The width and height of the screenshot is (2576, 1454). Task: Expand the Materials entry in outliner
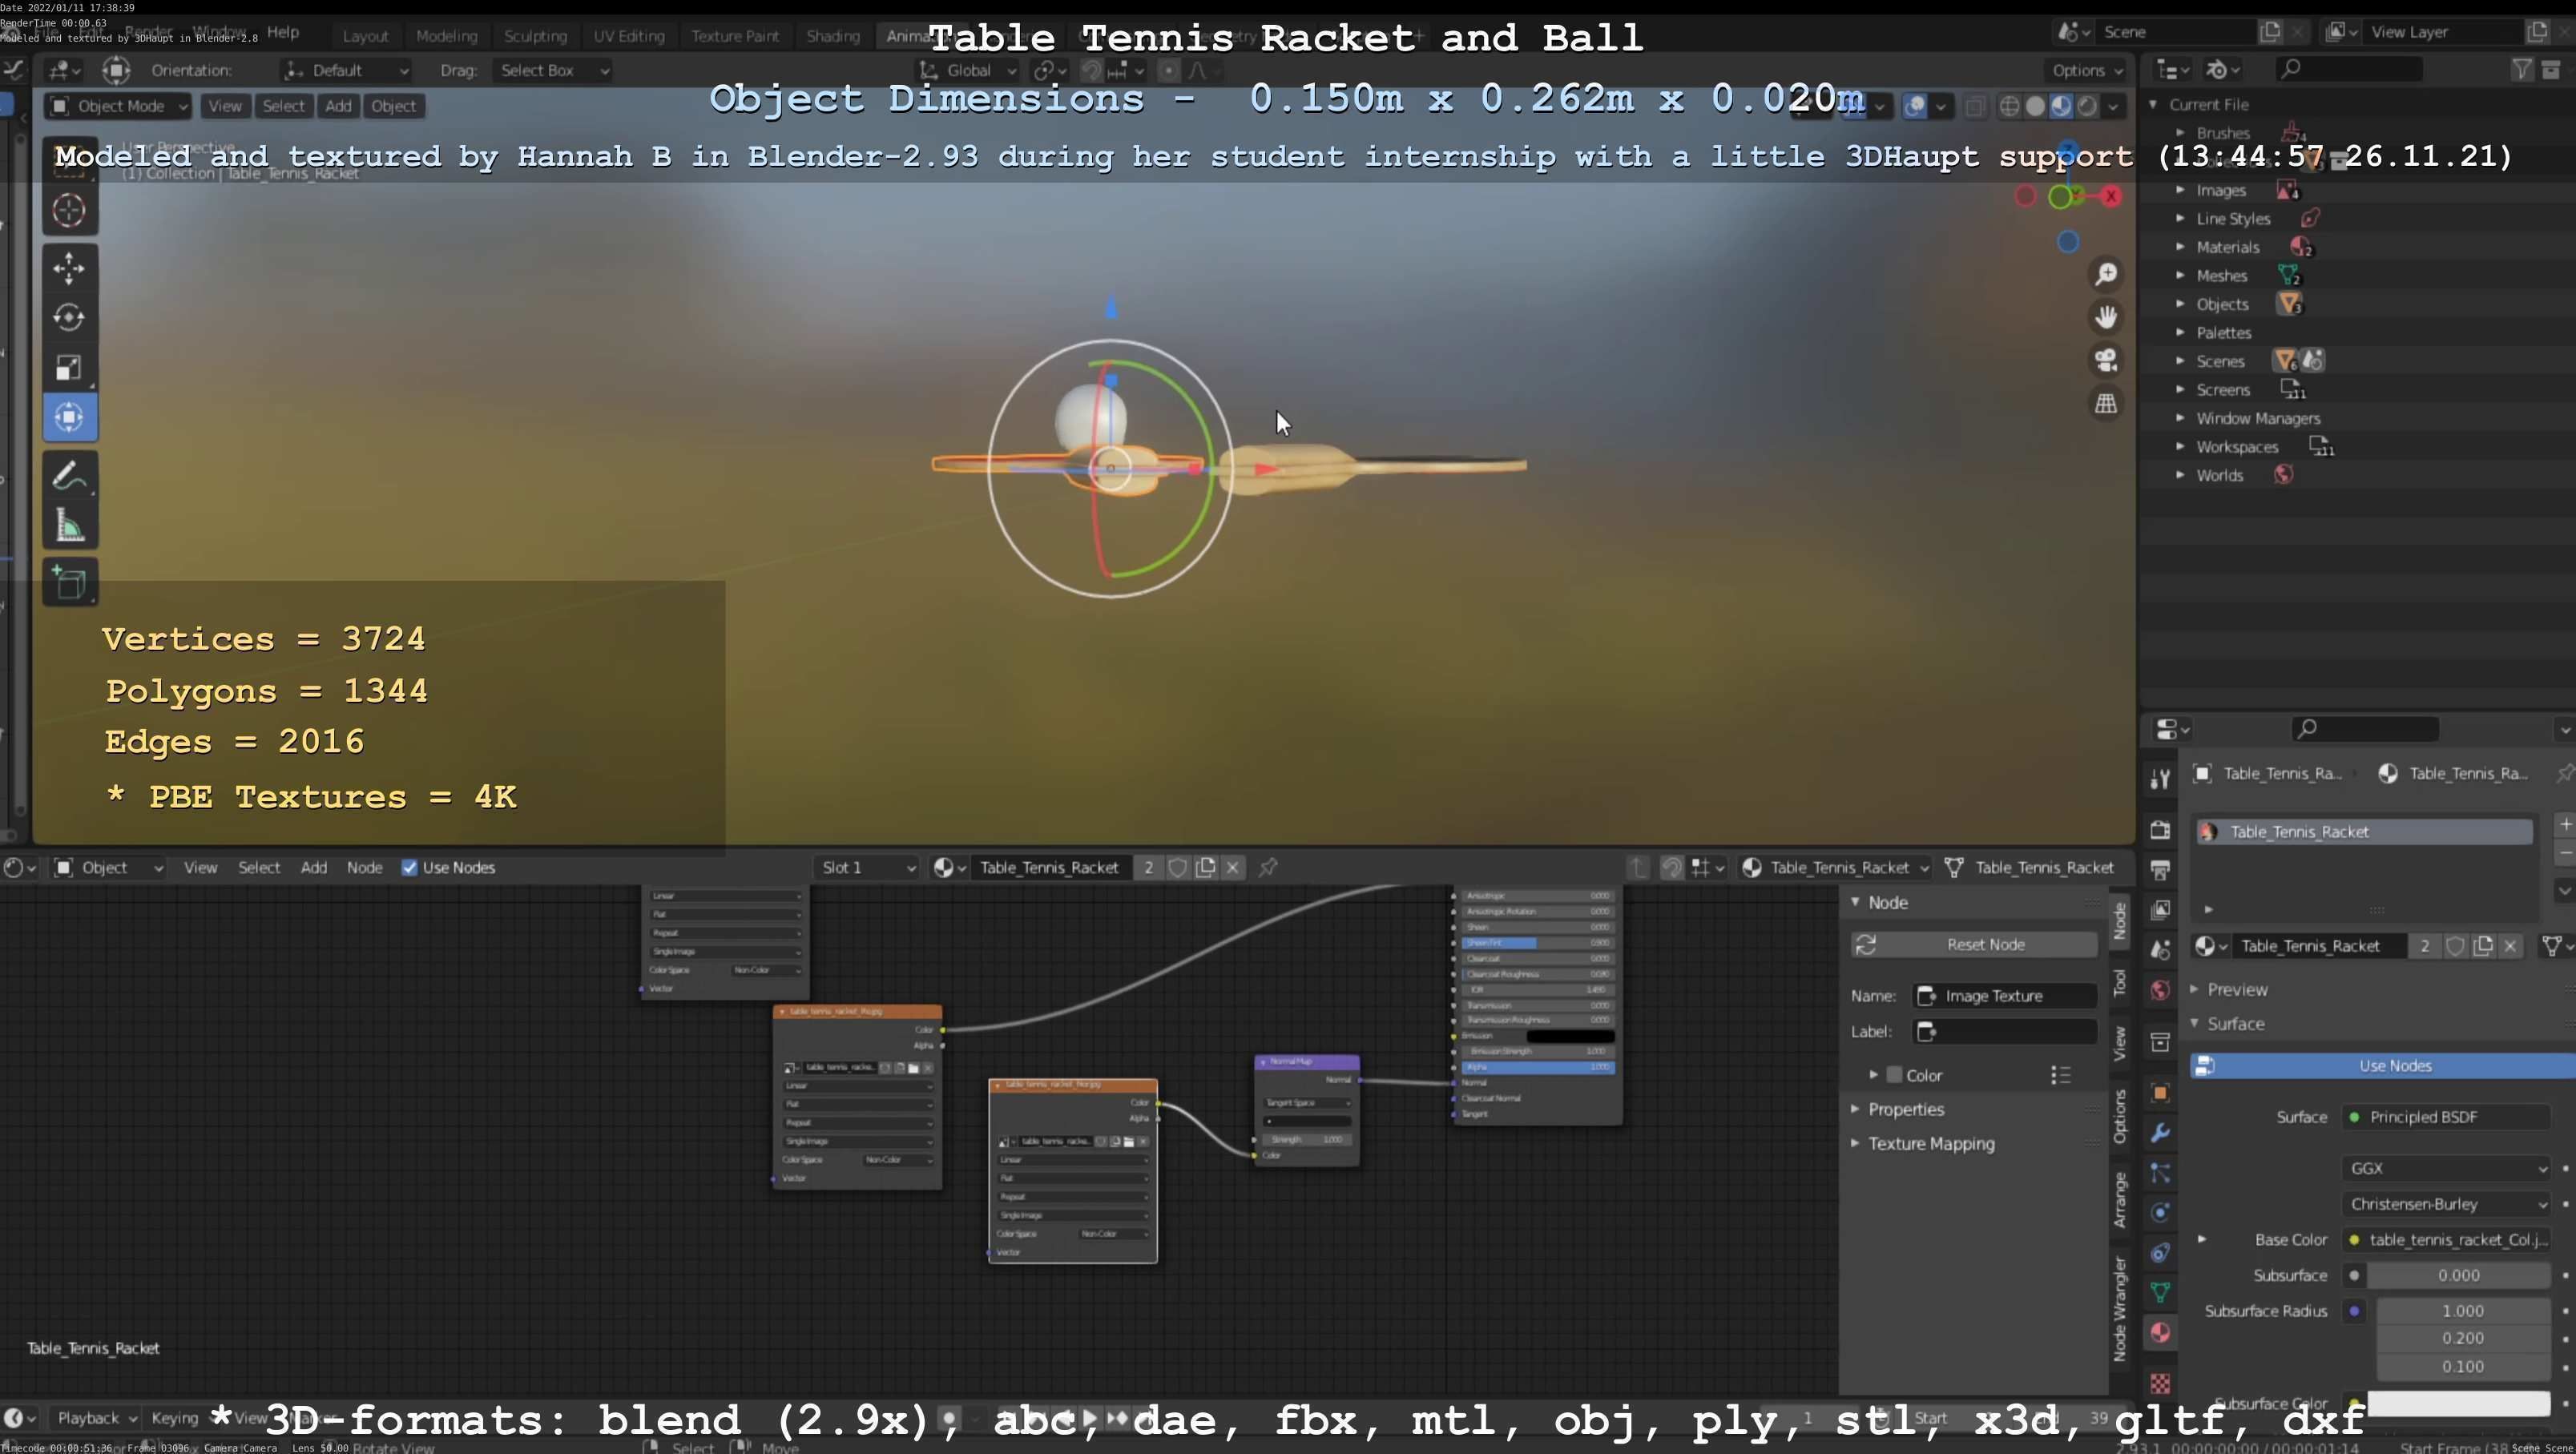pyautogui.click(x=2181, y=247)
